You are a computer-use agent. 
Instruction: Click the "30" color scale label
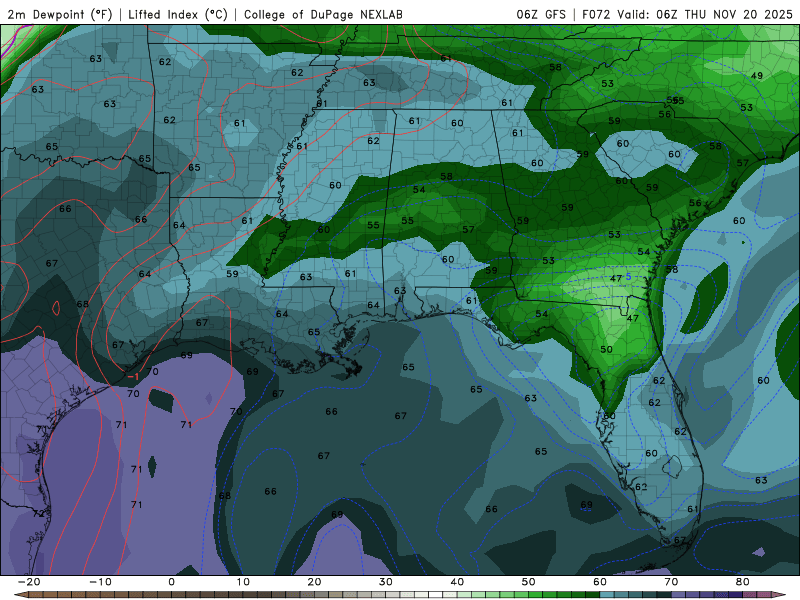tap(386, 582)
